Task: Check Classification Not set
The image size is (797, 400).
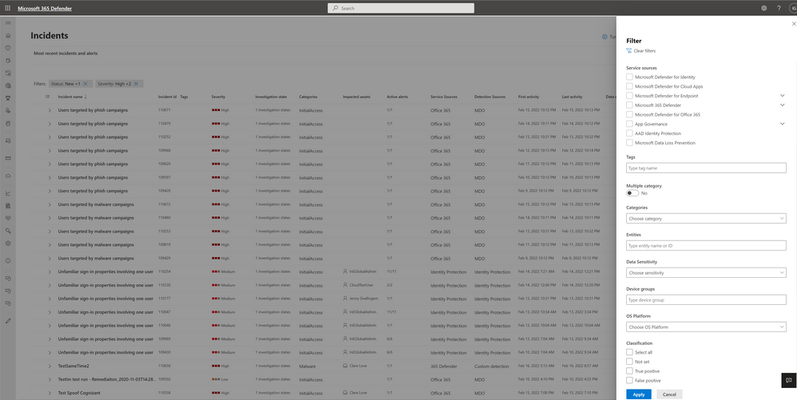Action: click(629, 361)
